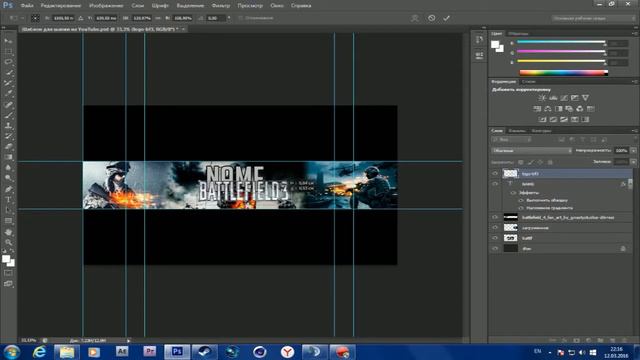Screen dimensions: 640x360
Task: Add a Curves adjustment
Action: (x=564, y=98)
